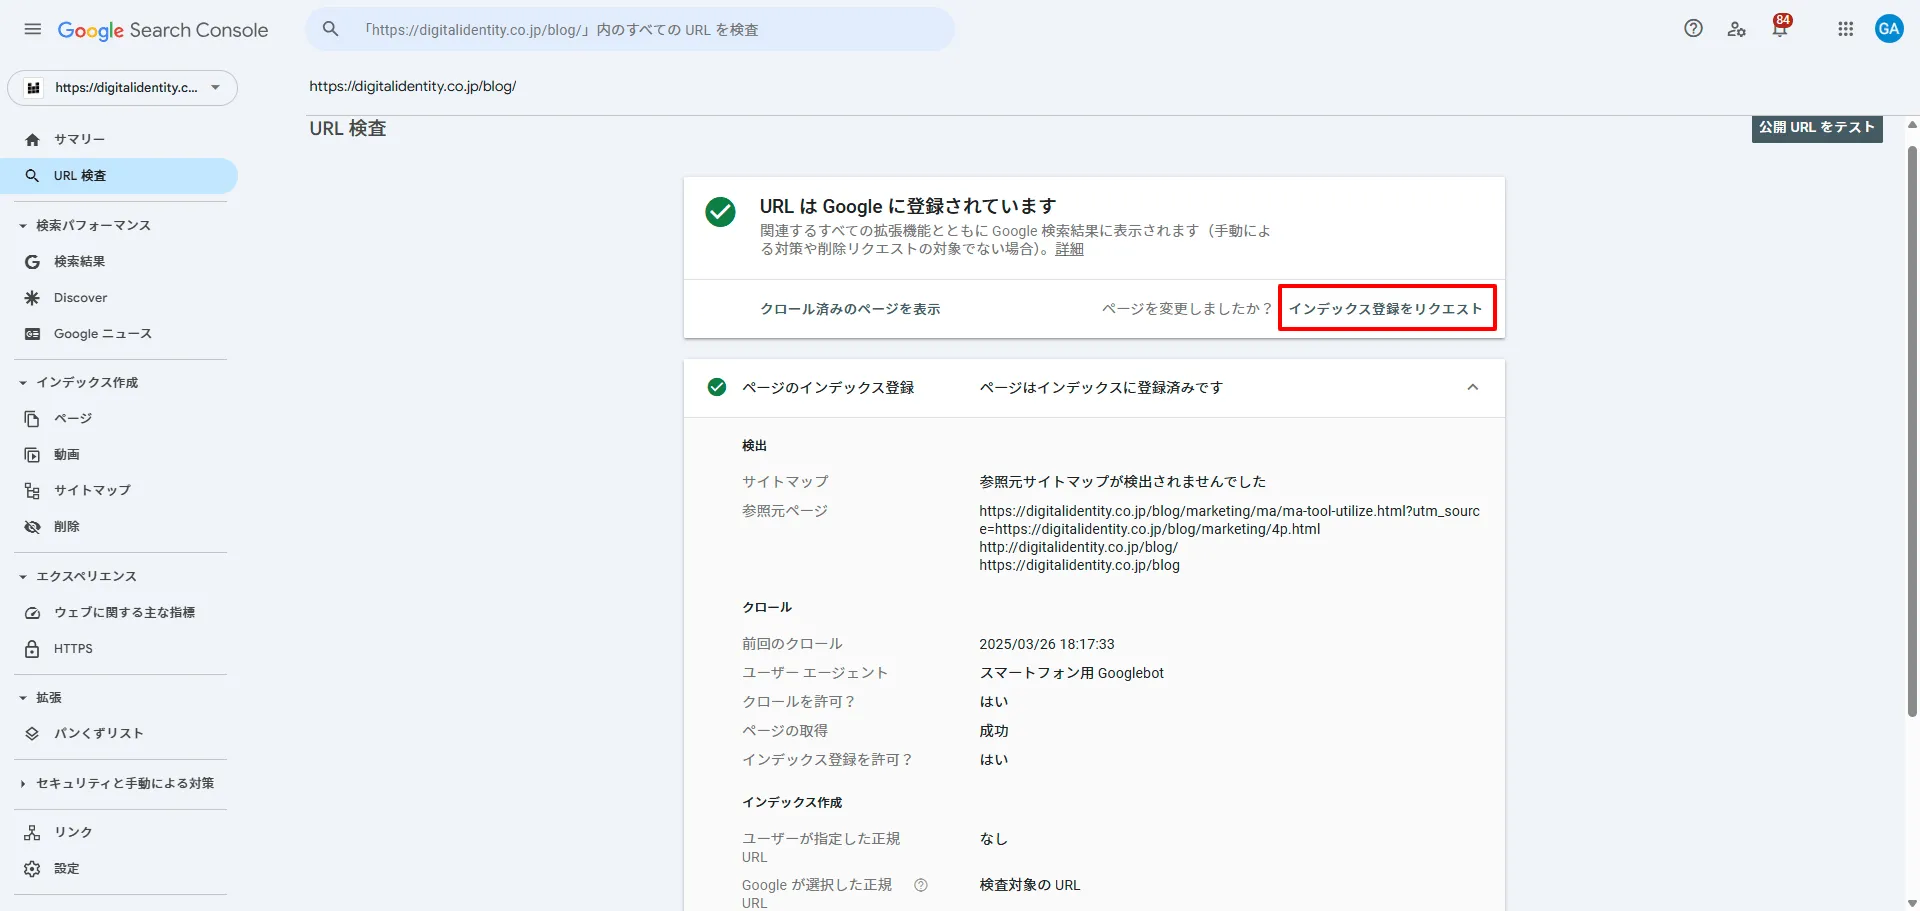Collapse the 検索パフォーマンス section
1920x911 pixels.
coord(22,226)
